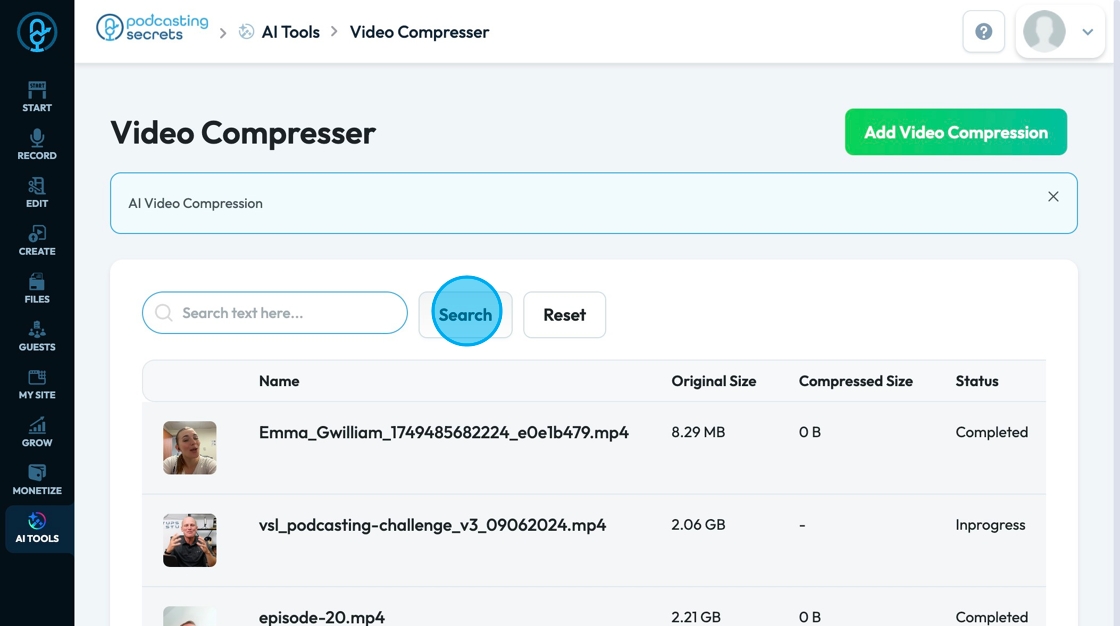Click Completed status in Emma_Gwilliam row

pos(991,432)
